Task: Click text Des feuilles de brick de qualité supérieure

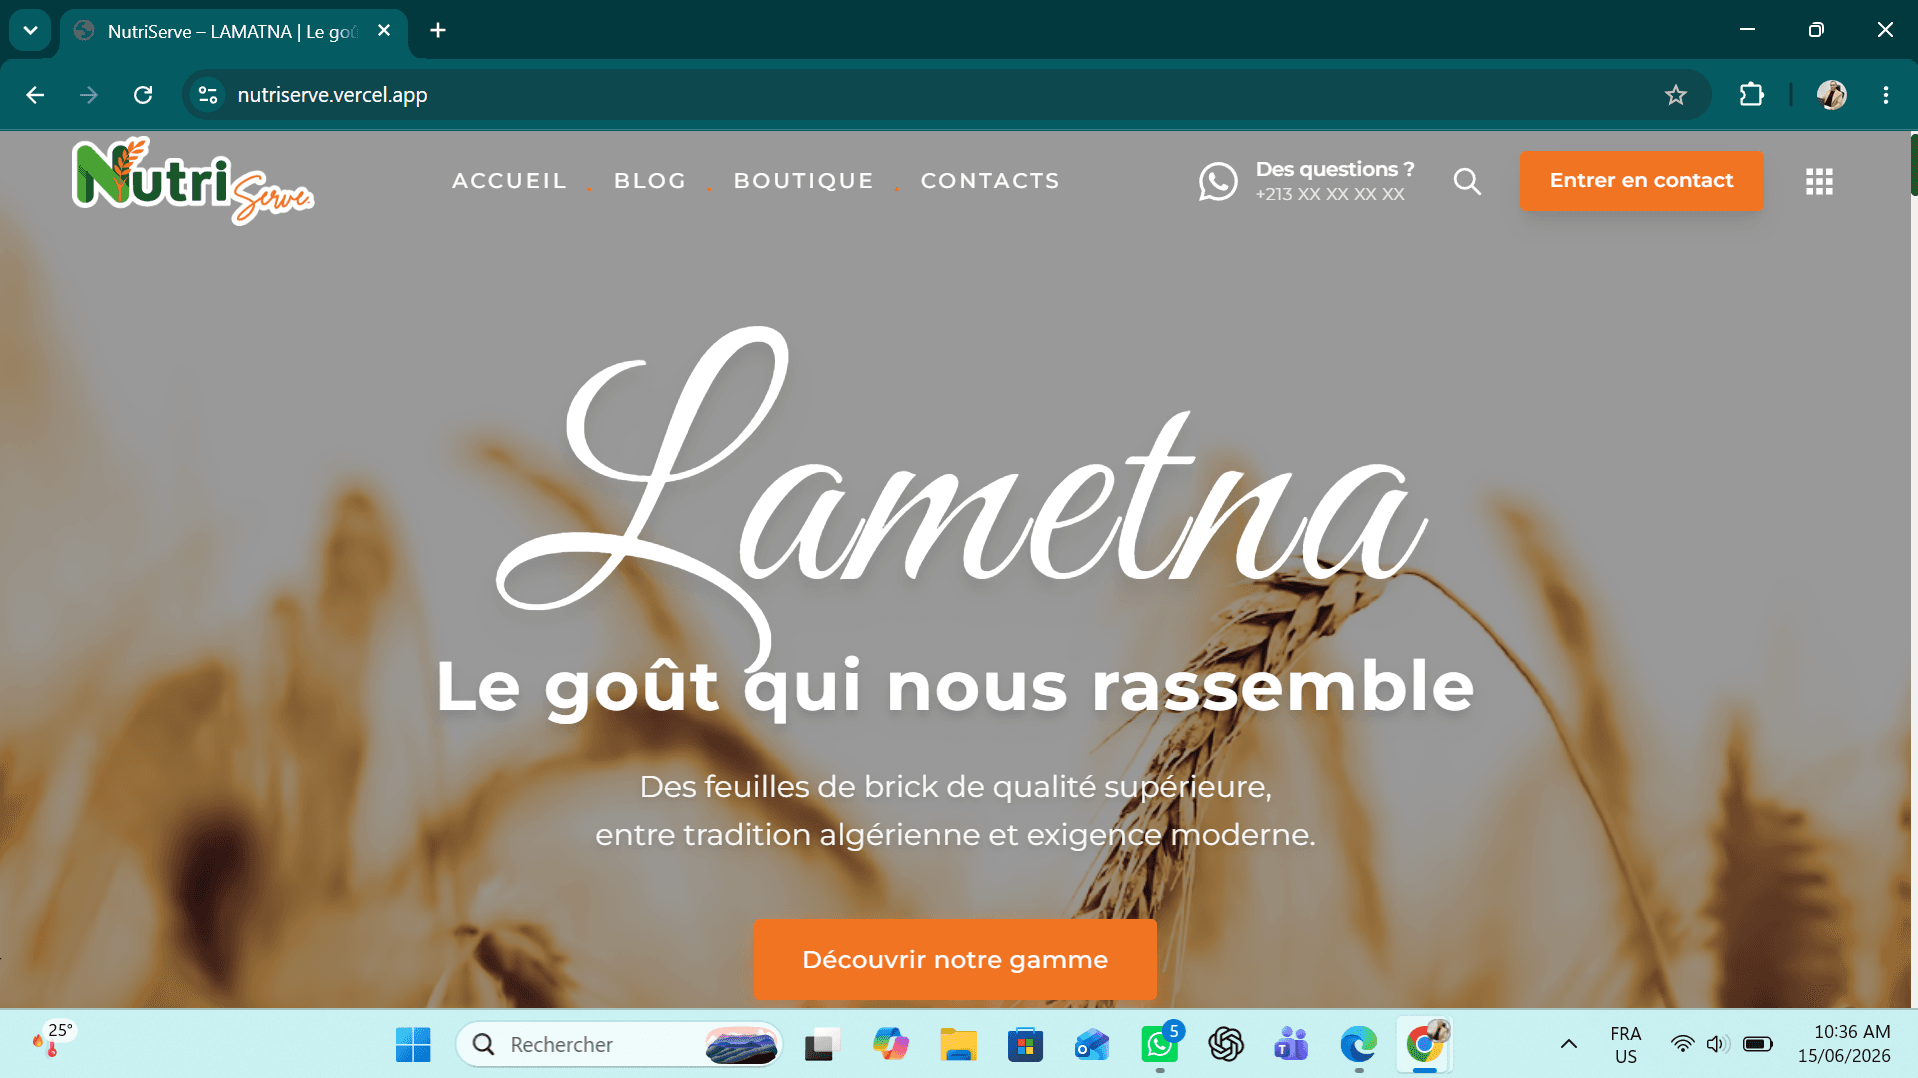Action: coord(955,787)
